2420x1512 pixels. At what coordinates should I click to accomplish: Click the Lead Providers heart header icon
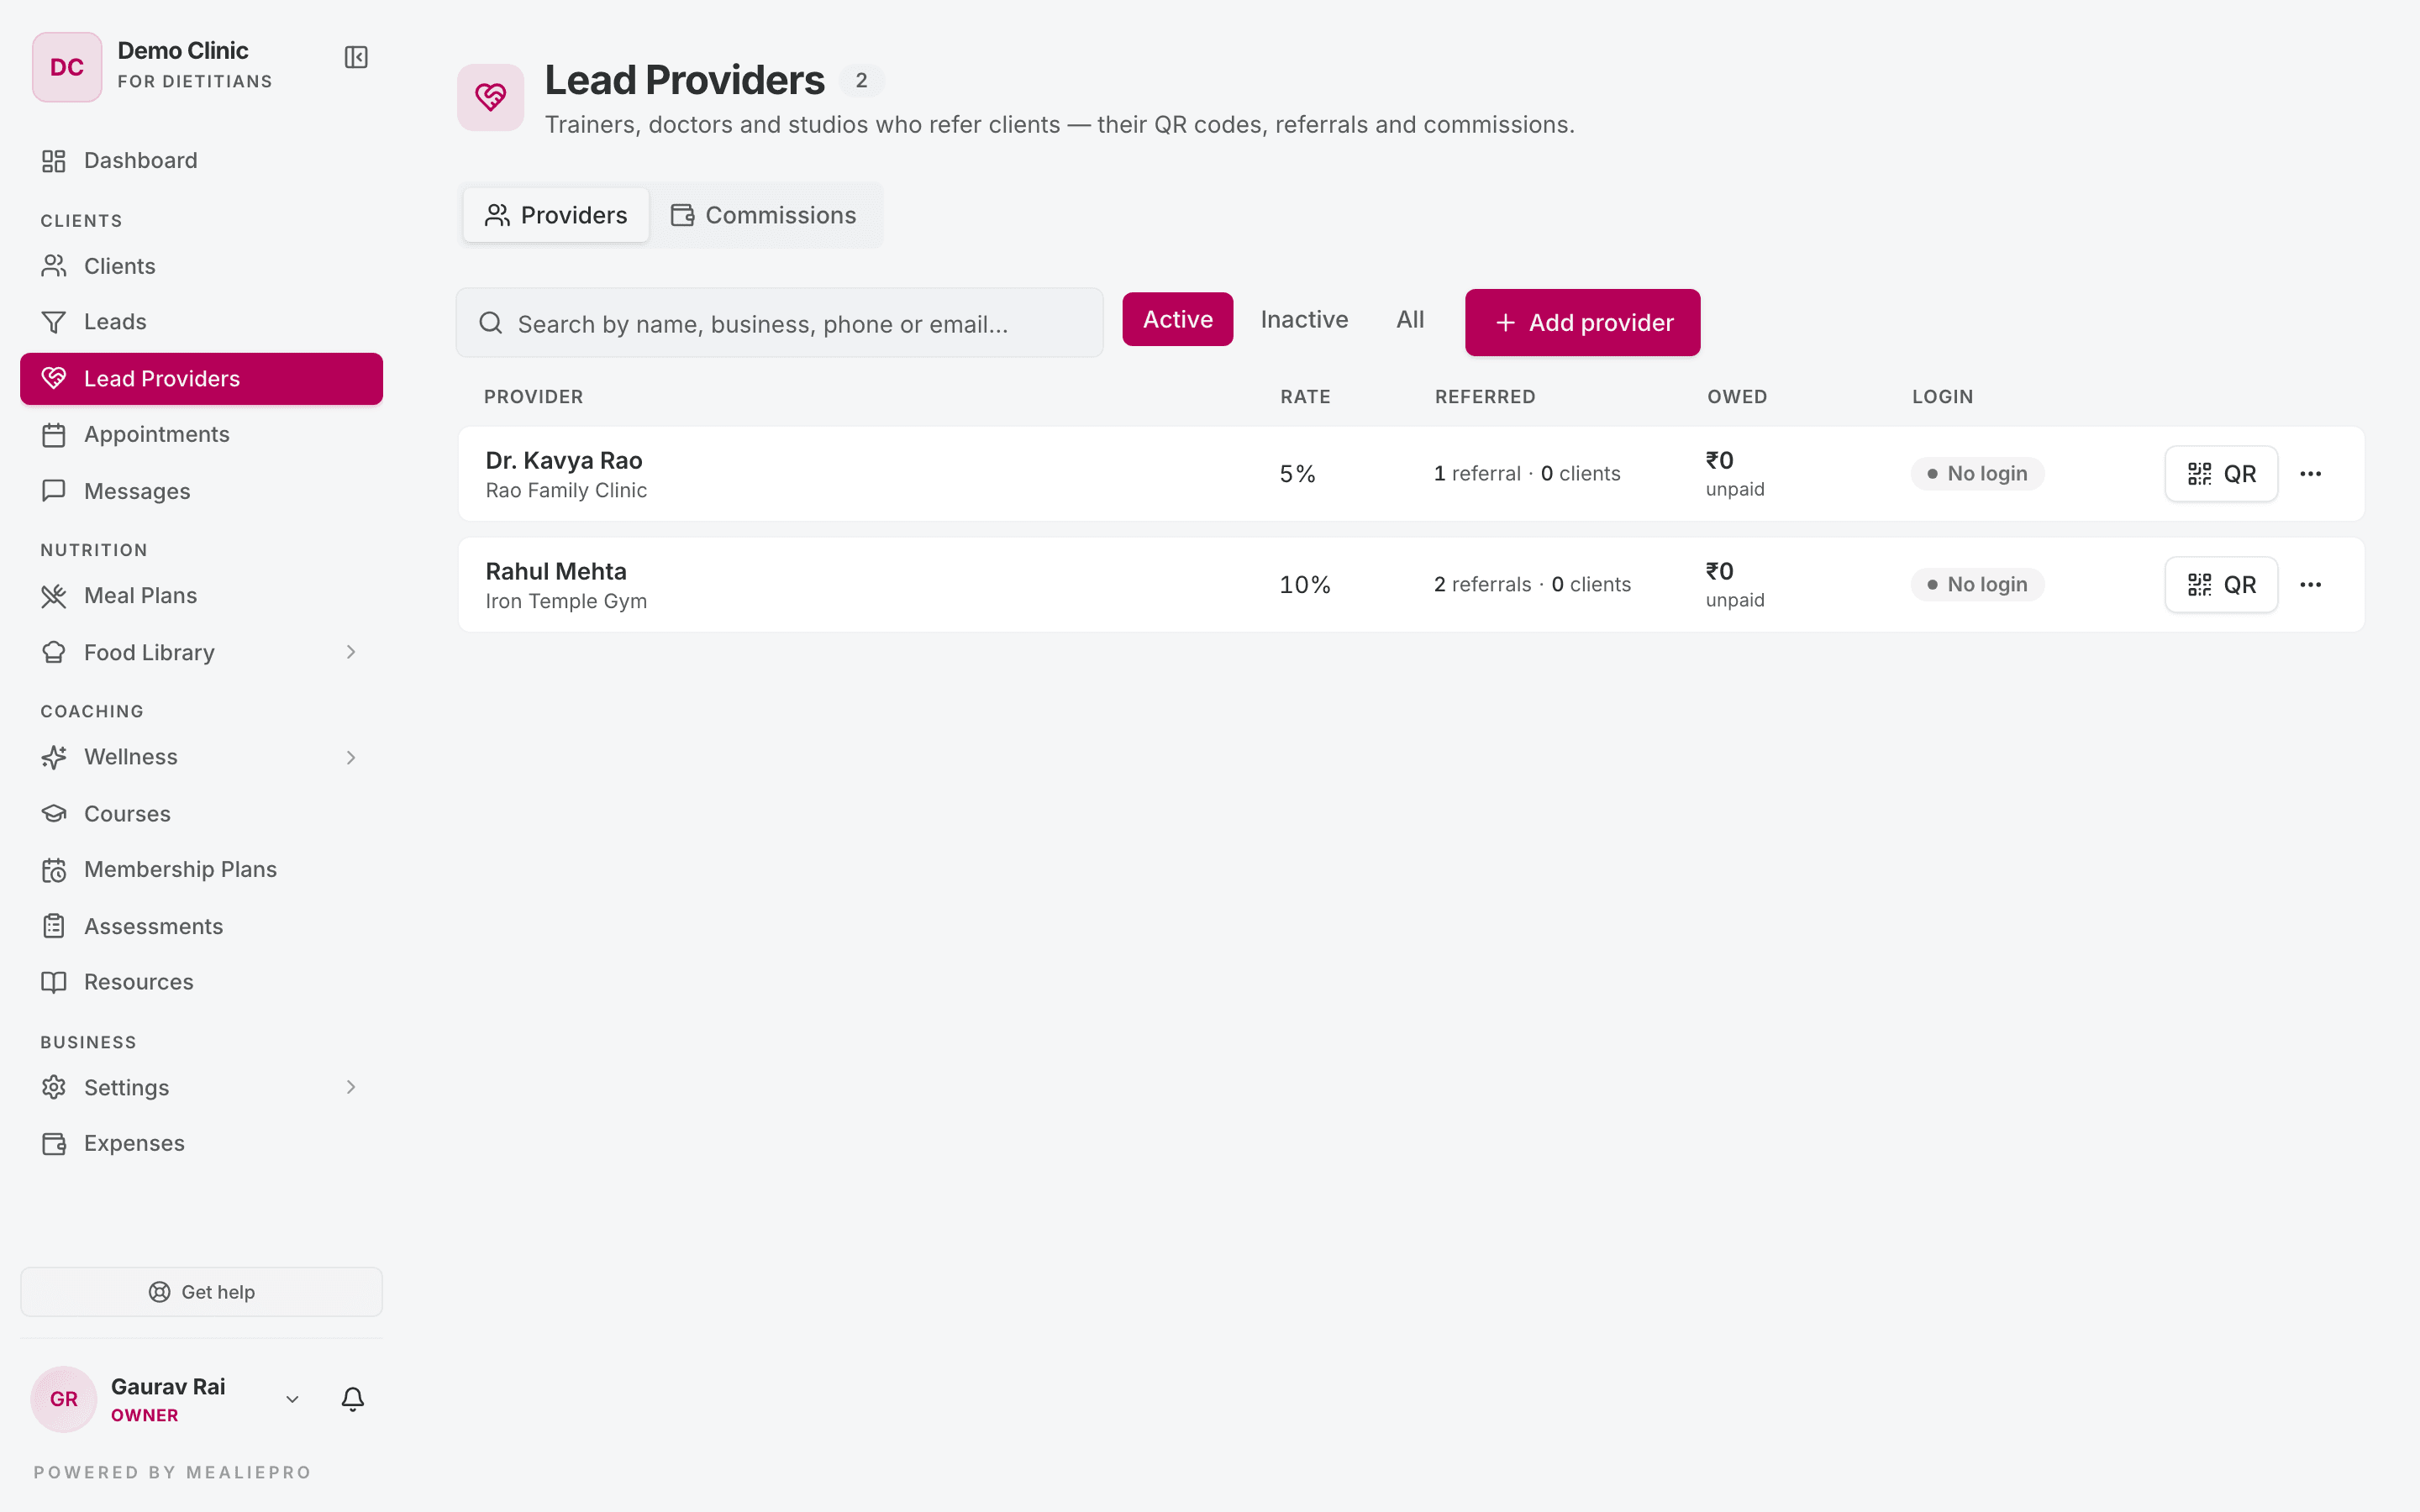490,97
